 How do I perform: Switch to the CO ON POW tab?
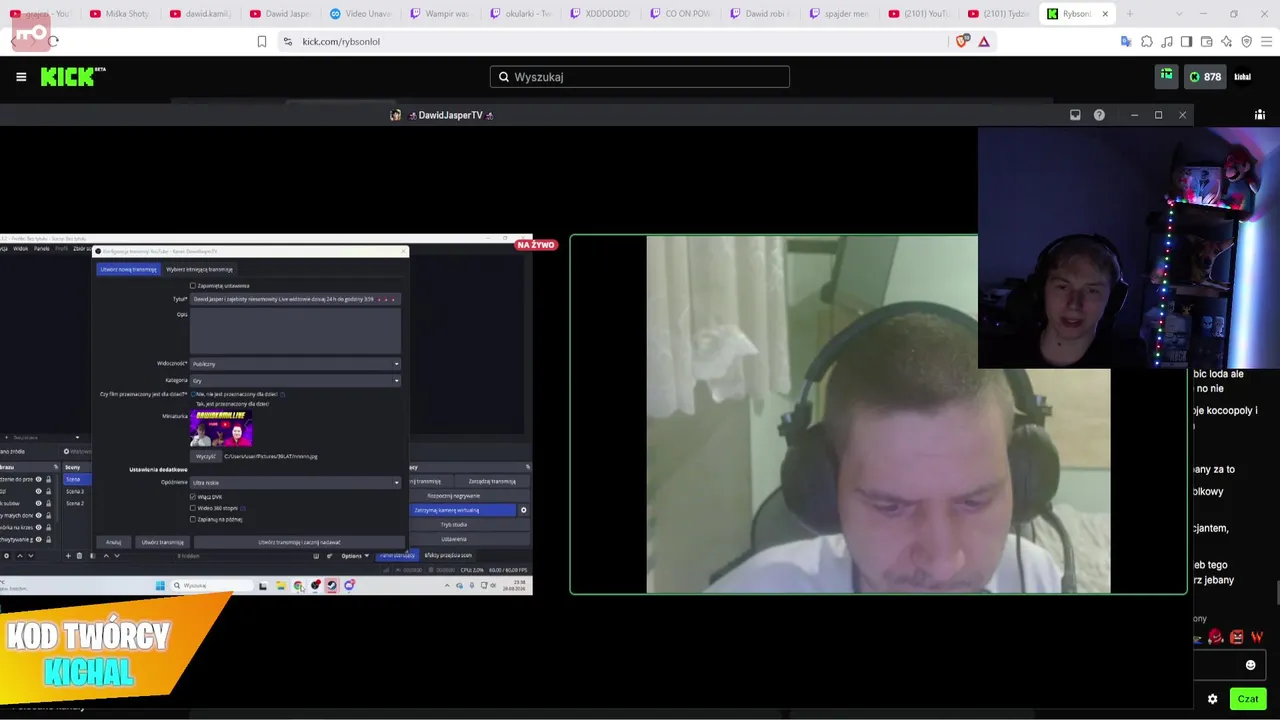(680, 14)
